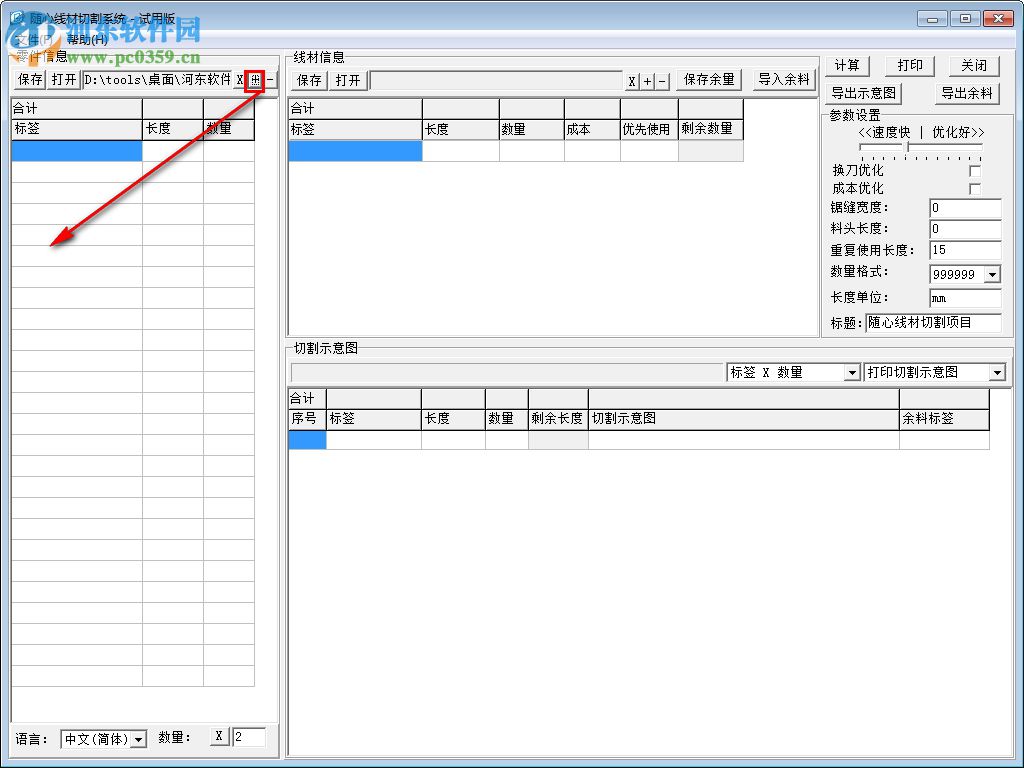This screenshot has width=1024, height=768.
Task: Click the 导出示意图 button
Action: 863,93
